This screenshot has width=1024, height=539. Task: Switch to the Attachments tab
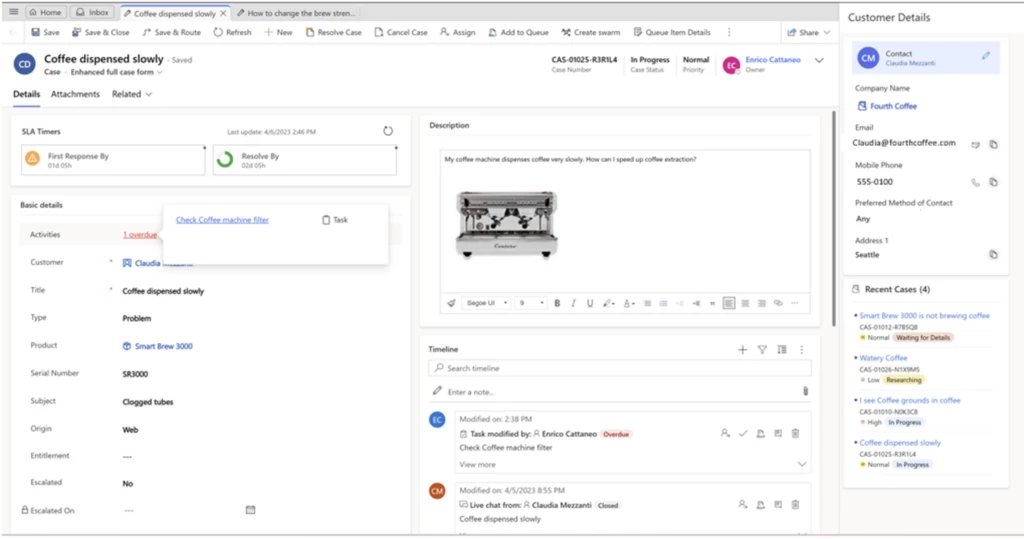(75, 94)
